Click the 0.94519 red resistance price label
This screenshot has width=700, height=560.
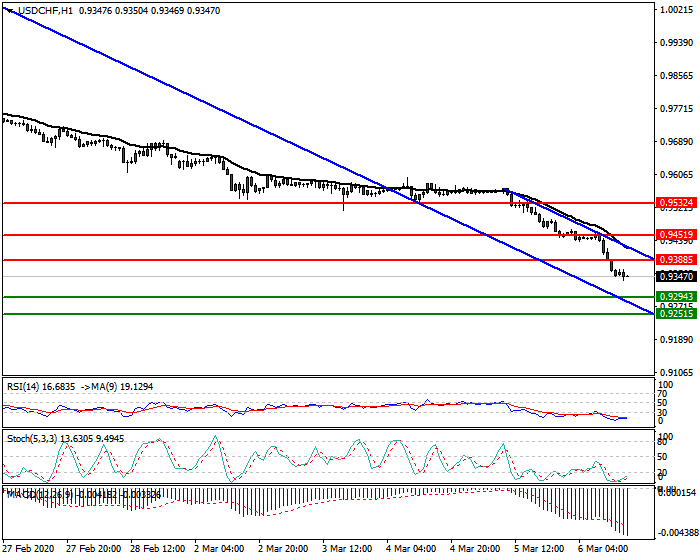point(676,235)
